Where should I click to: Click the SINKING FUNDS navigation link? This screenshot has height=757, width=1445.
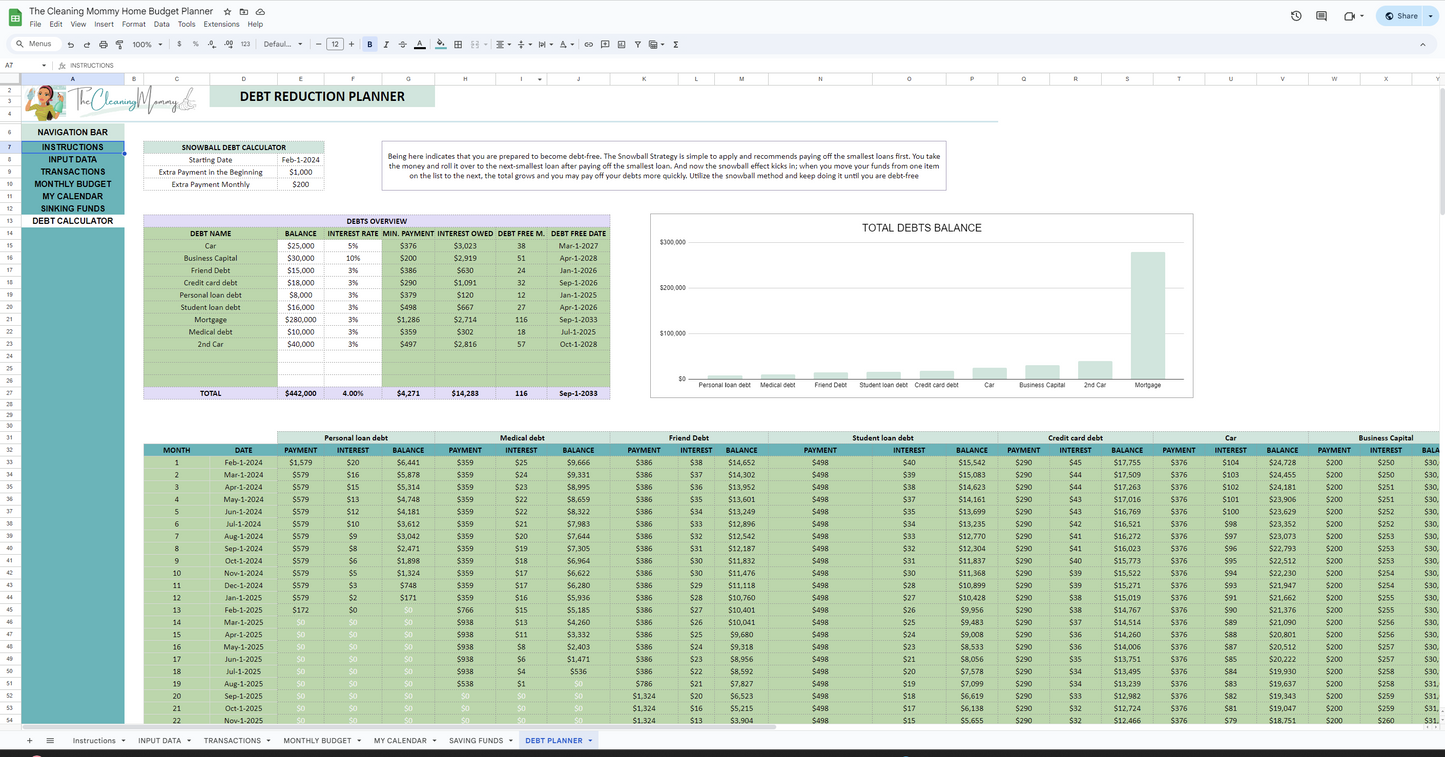73,209
